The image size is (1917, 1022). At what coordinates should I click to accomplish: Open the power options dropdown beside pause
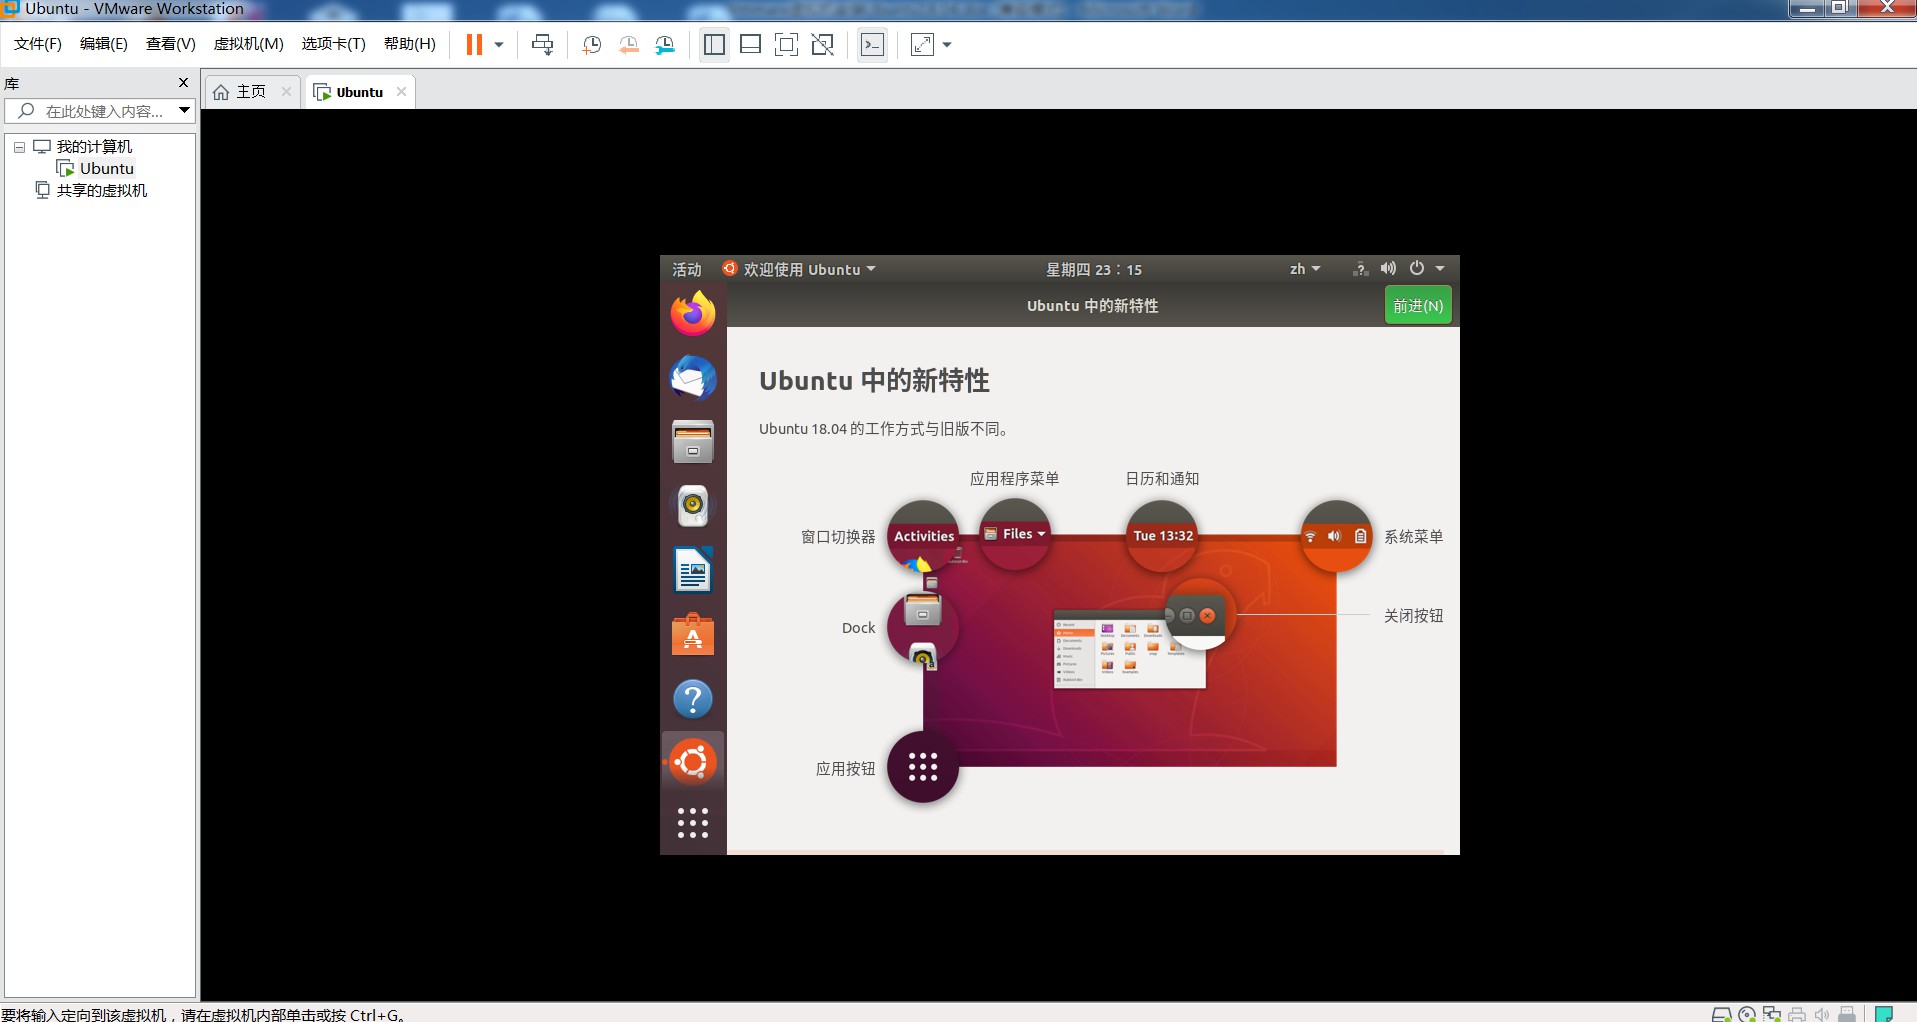499,45
